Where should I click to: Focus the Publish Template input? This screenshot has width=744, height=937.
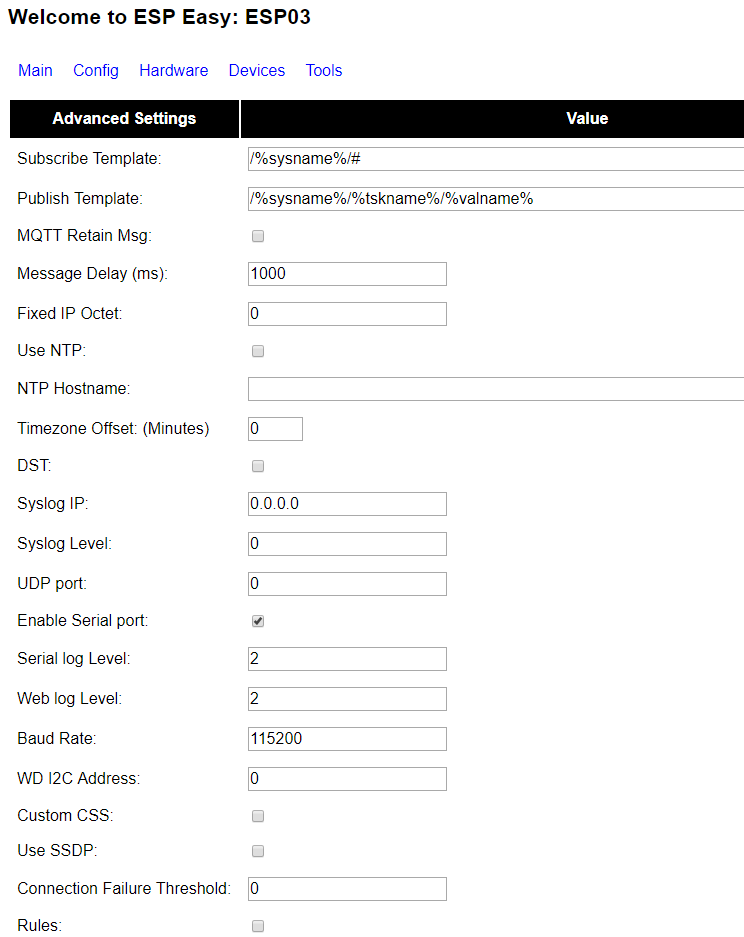[496, 199]
